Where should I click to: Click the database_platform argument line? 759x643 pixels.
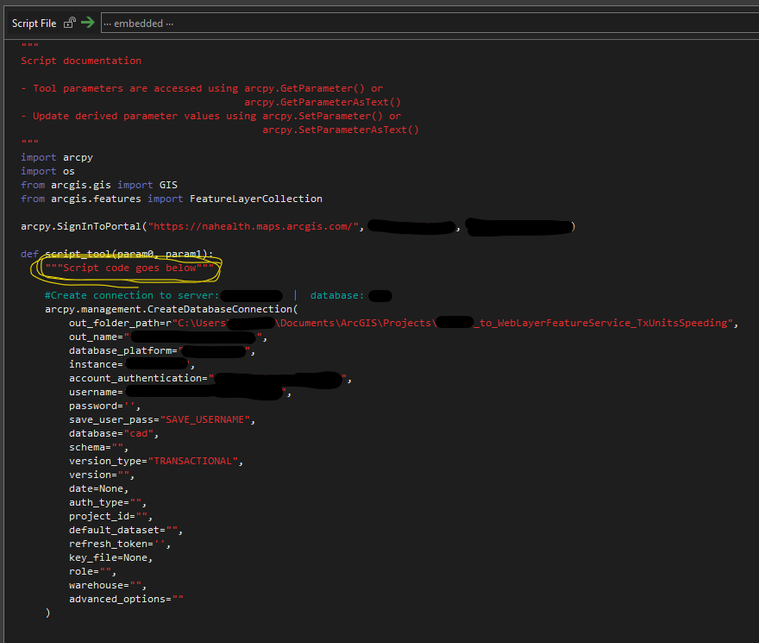coord(162,351)
